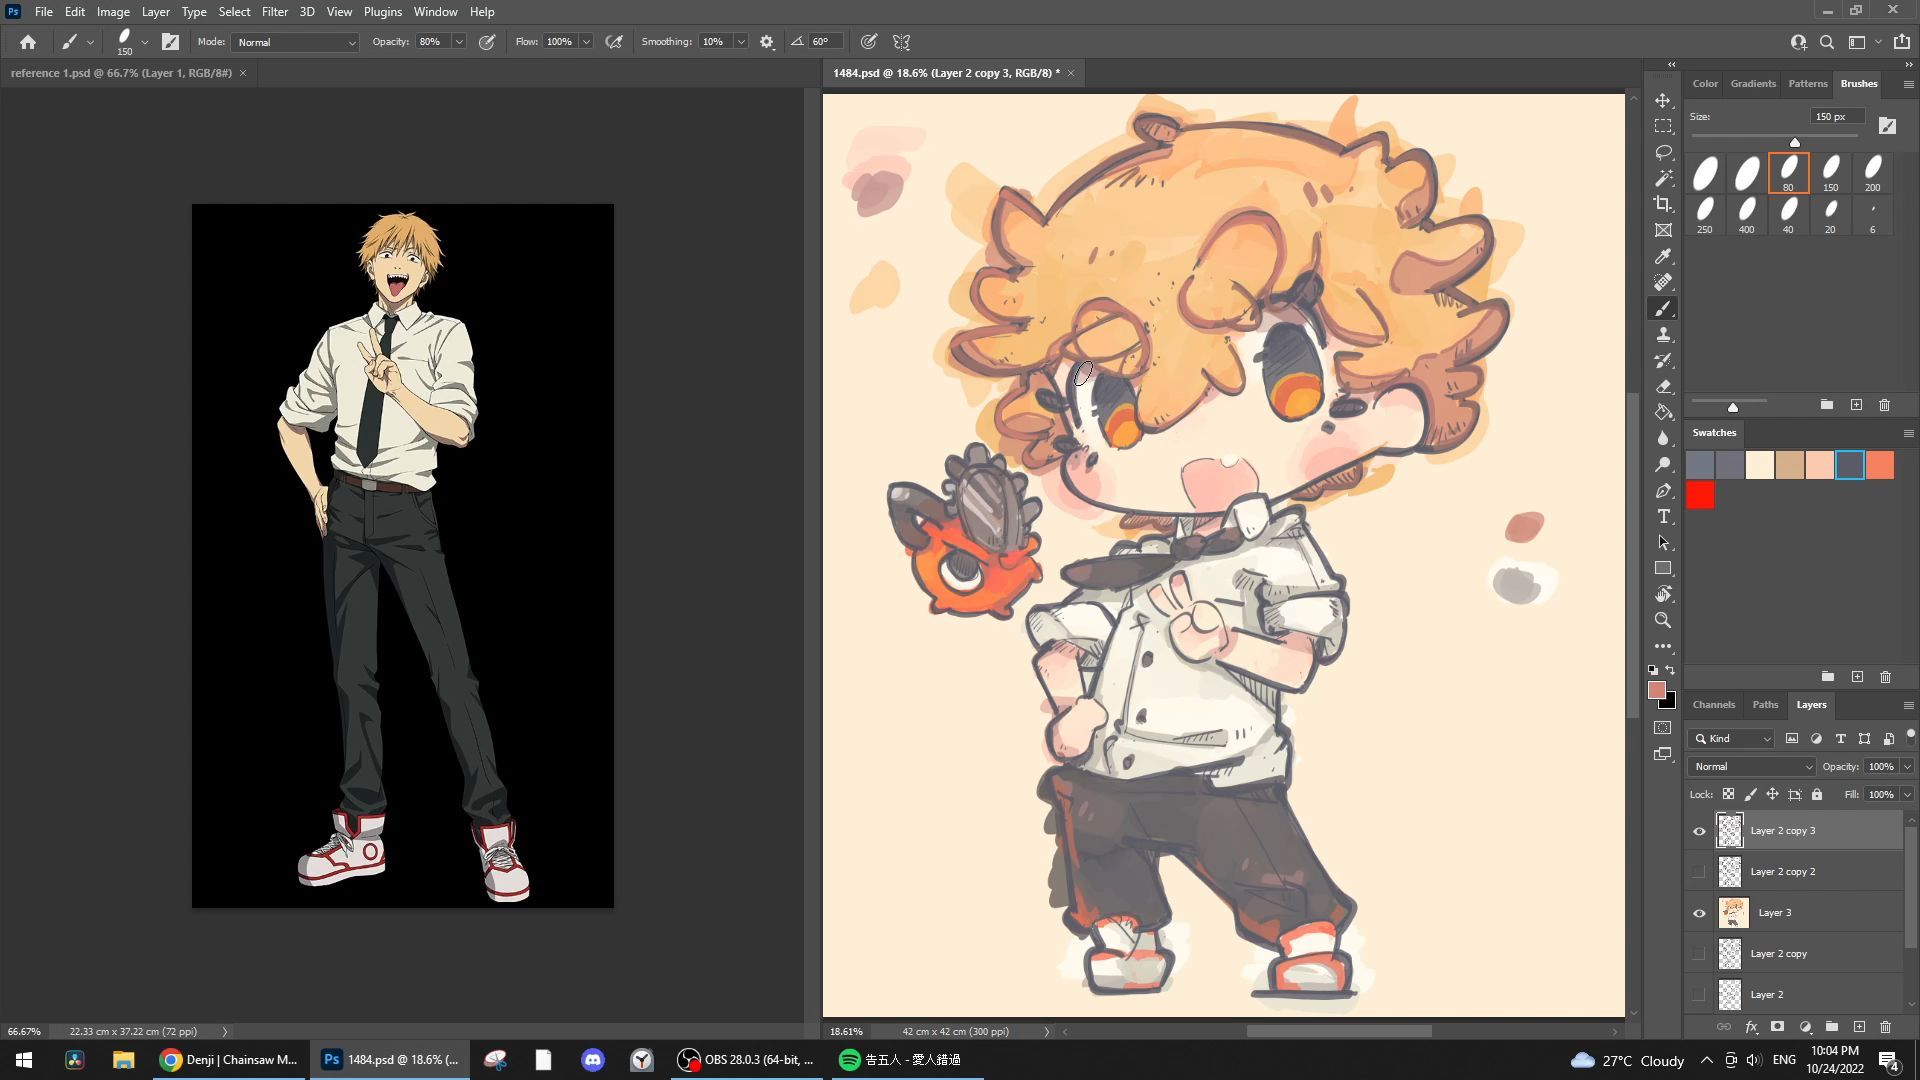1920x1080 pixels.
Task: Toggle airbrush build-up effects
Action: 614,42
